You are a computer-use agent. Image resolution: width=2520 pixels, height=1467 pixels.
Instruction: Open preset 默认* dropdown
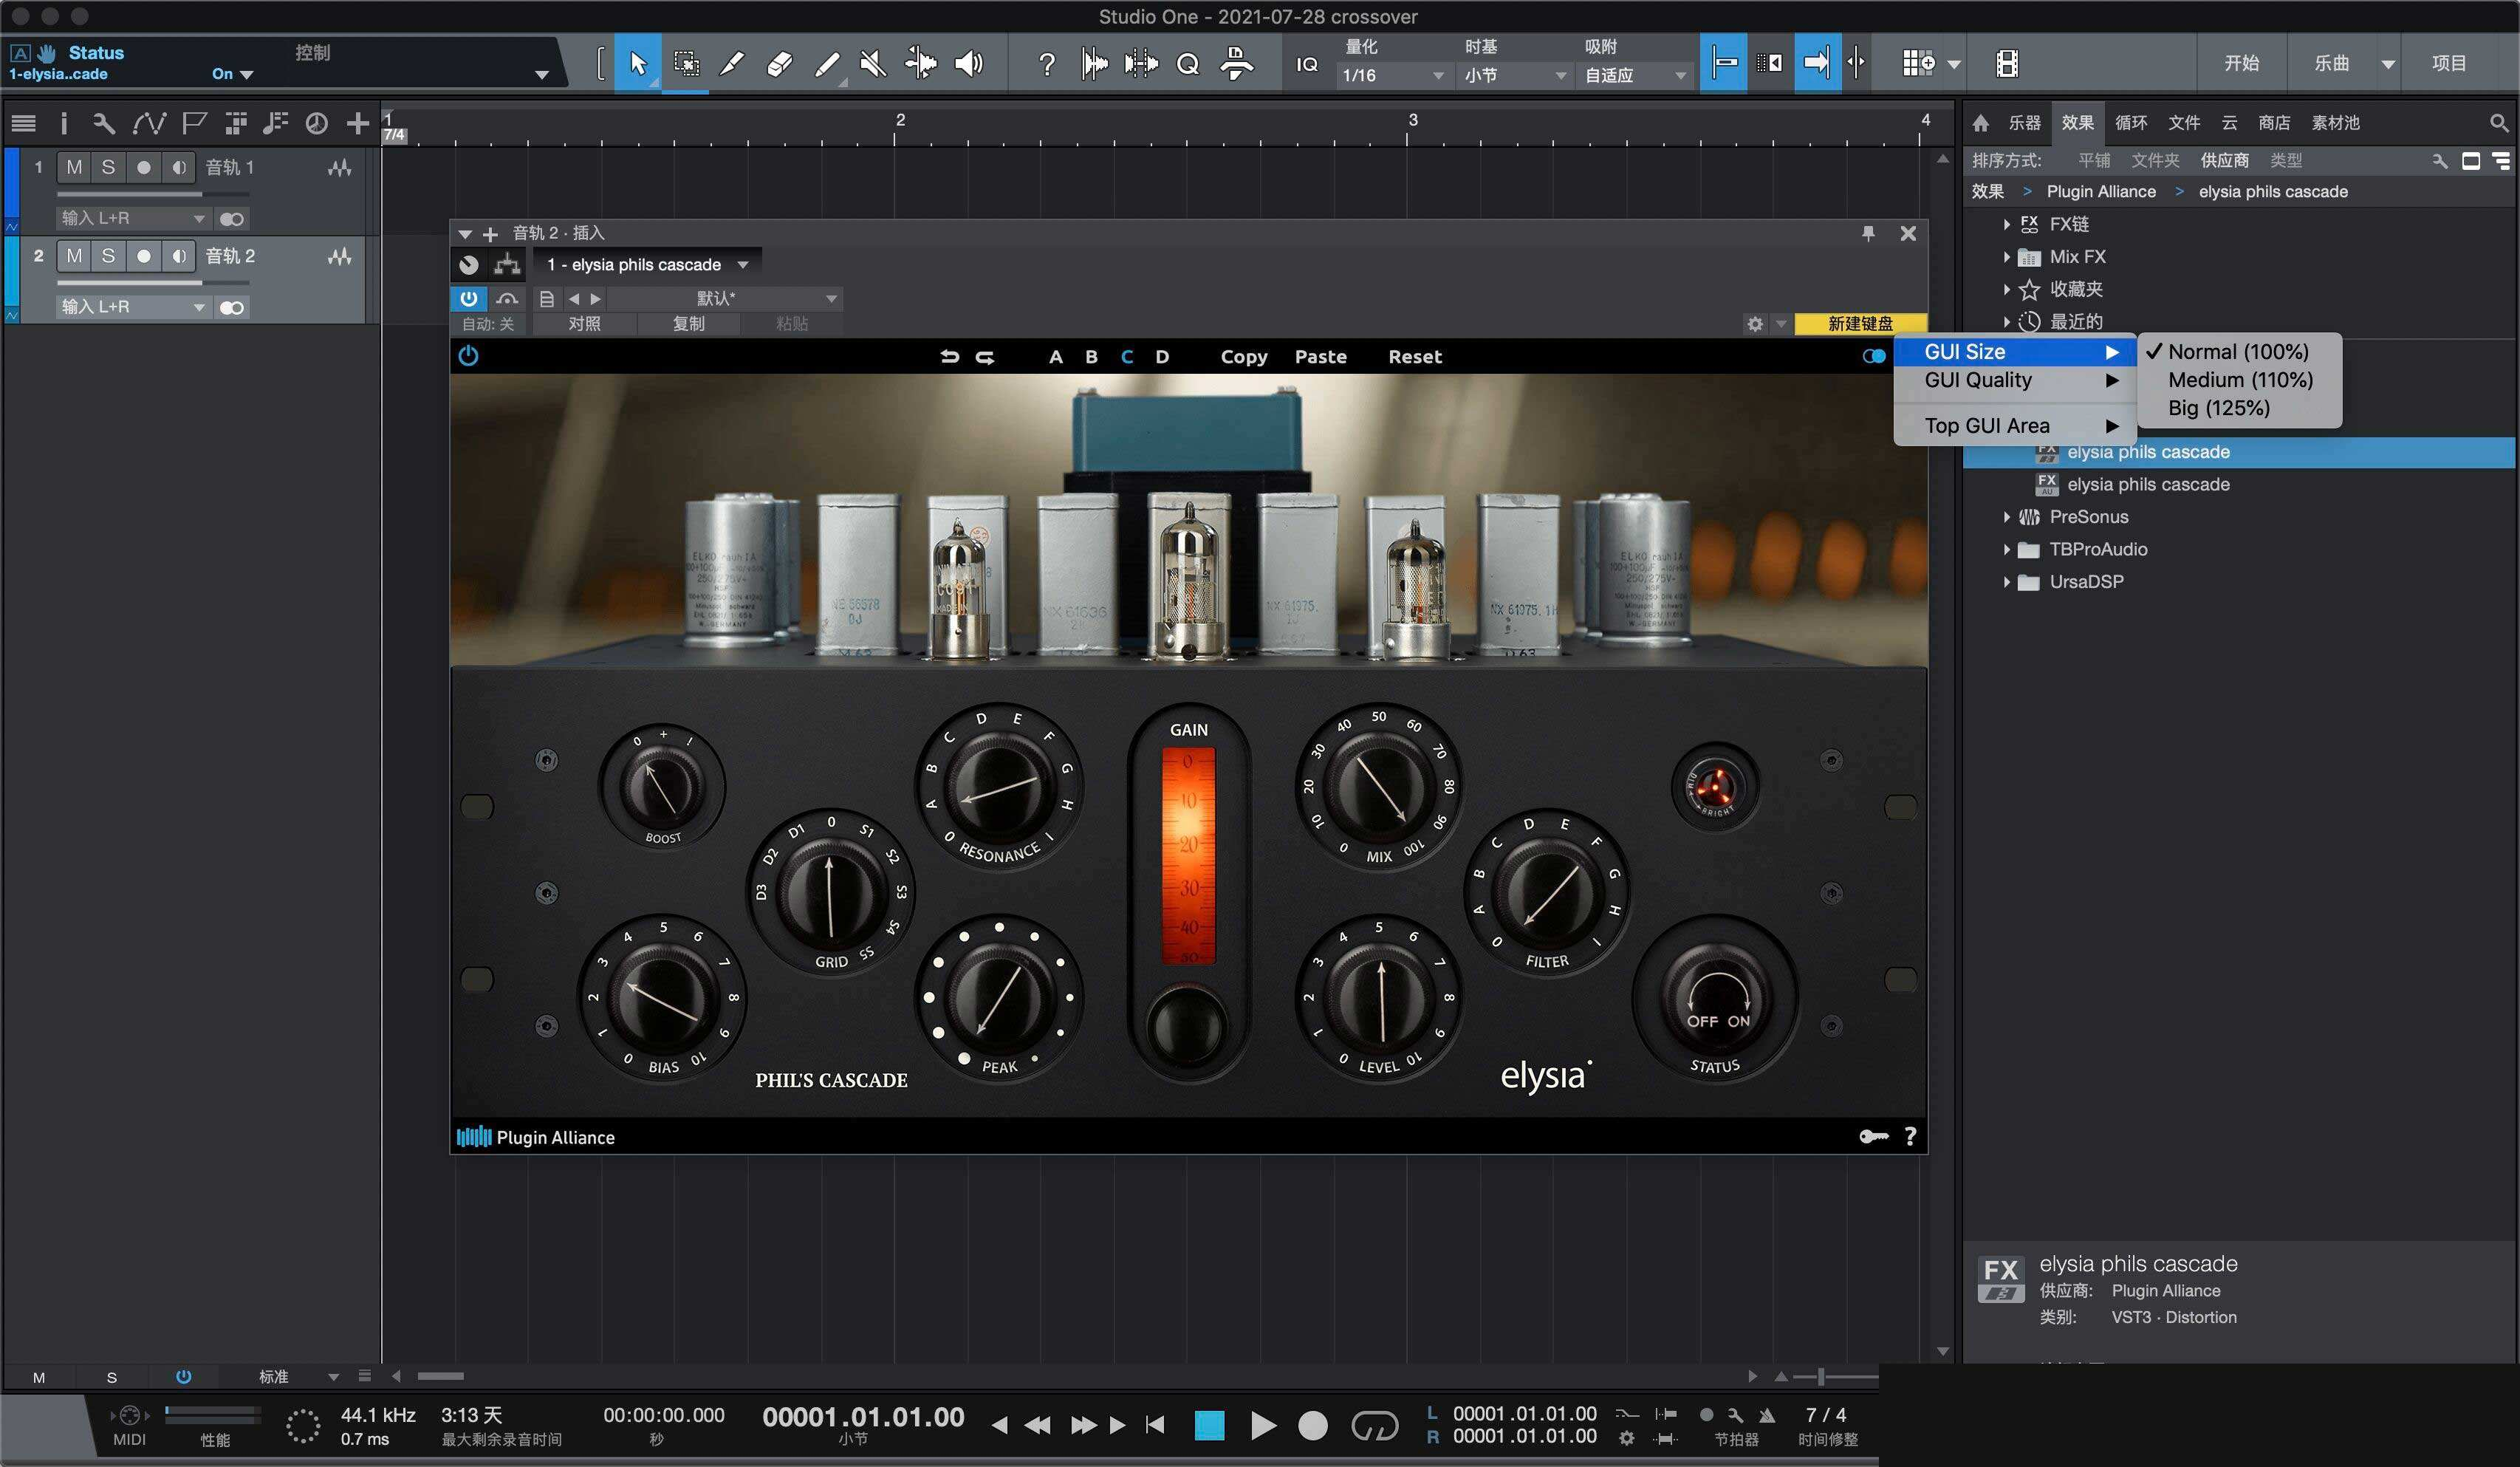(x=725, y=298)
